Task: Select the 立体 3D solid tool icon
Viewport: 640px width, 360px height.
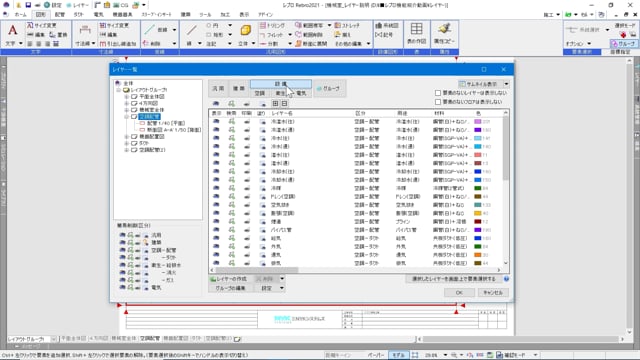Action: [x=245, y=30]
